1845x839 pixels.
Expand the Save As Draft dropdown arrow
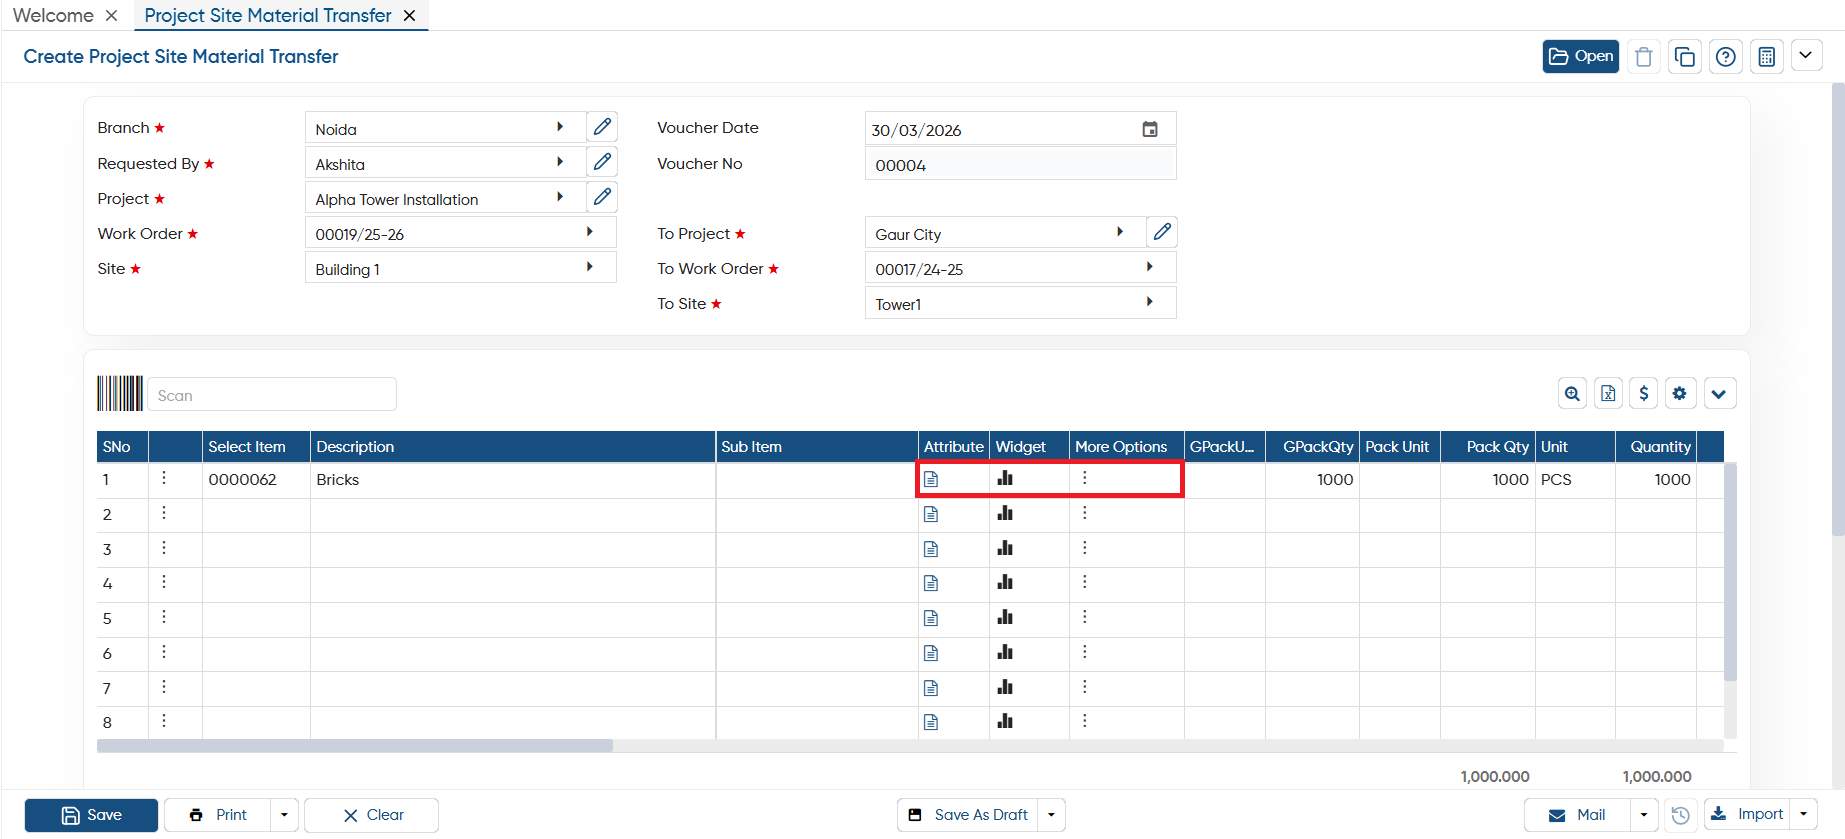pyautogui.click(x=1051, y=815)
